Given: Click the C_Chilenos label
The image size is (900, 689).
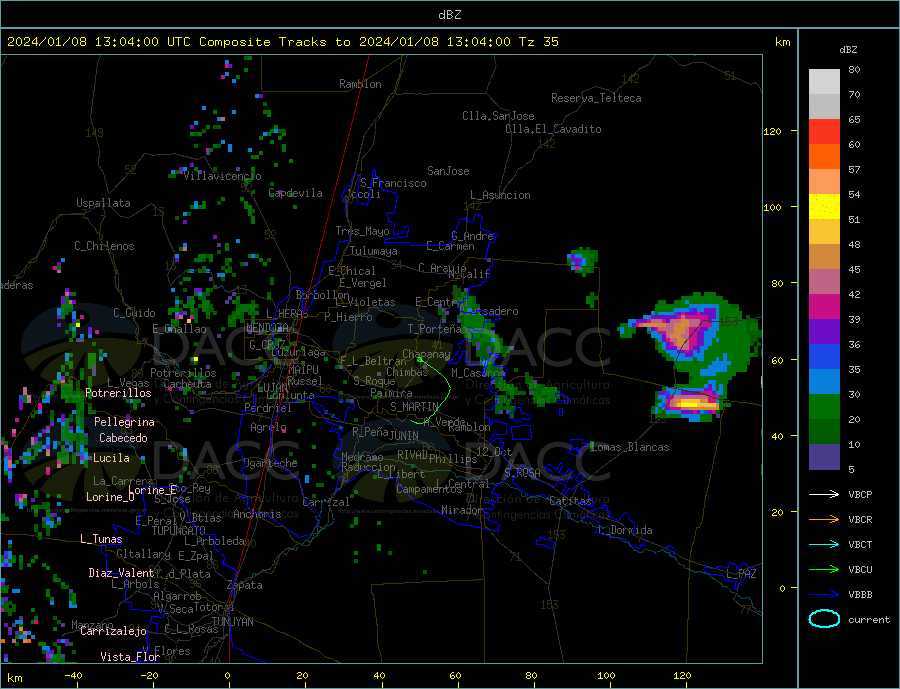Looking at the screenshot, I should [104, 246].
